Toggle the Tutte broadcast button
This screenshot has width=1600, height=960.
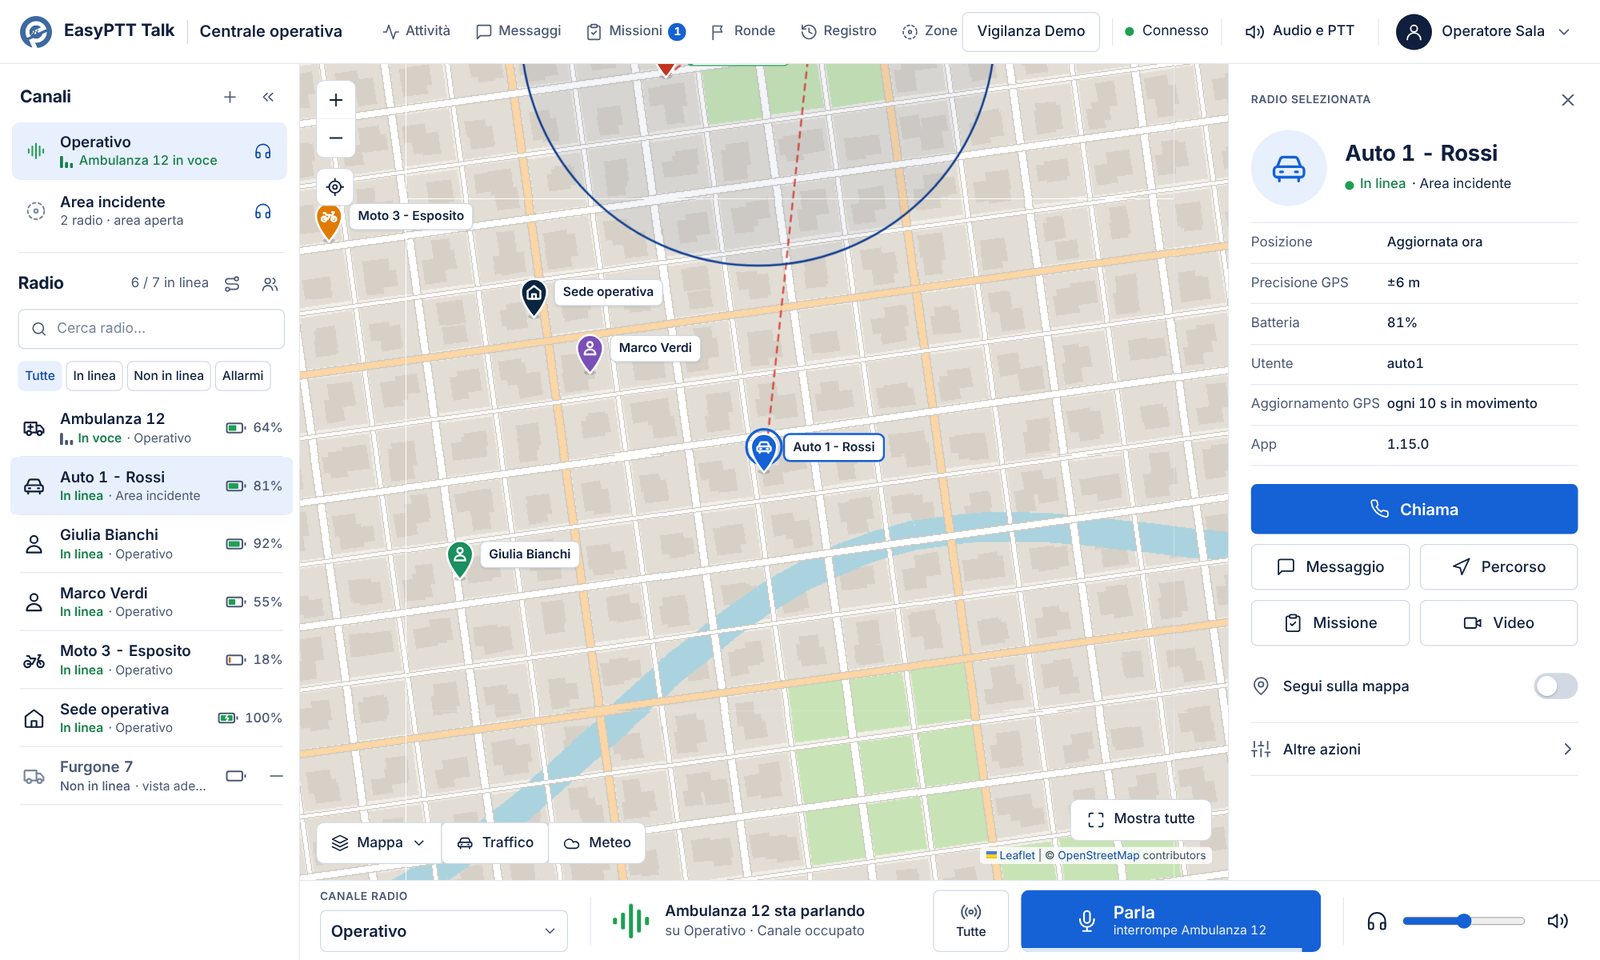click(971, 920)
